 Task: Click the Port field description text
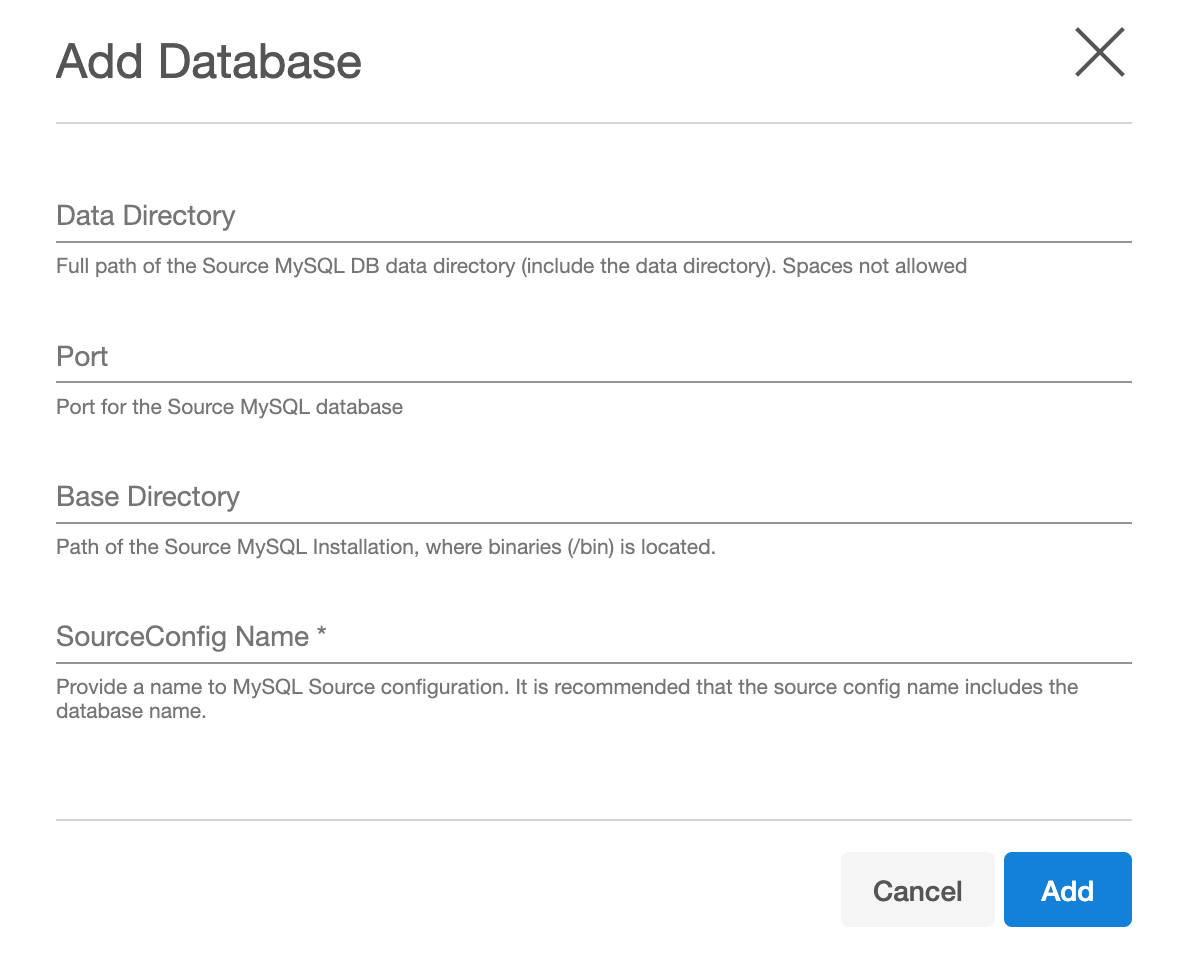229,407
